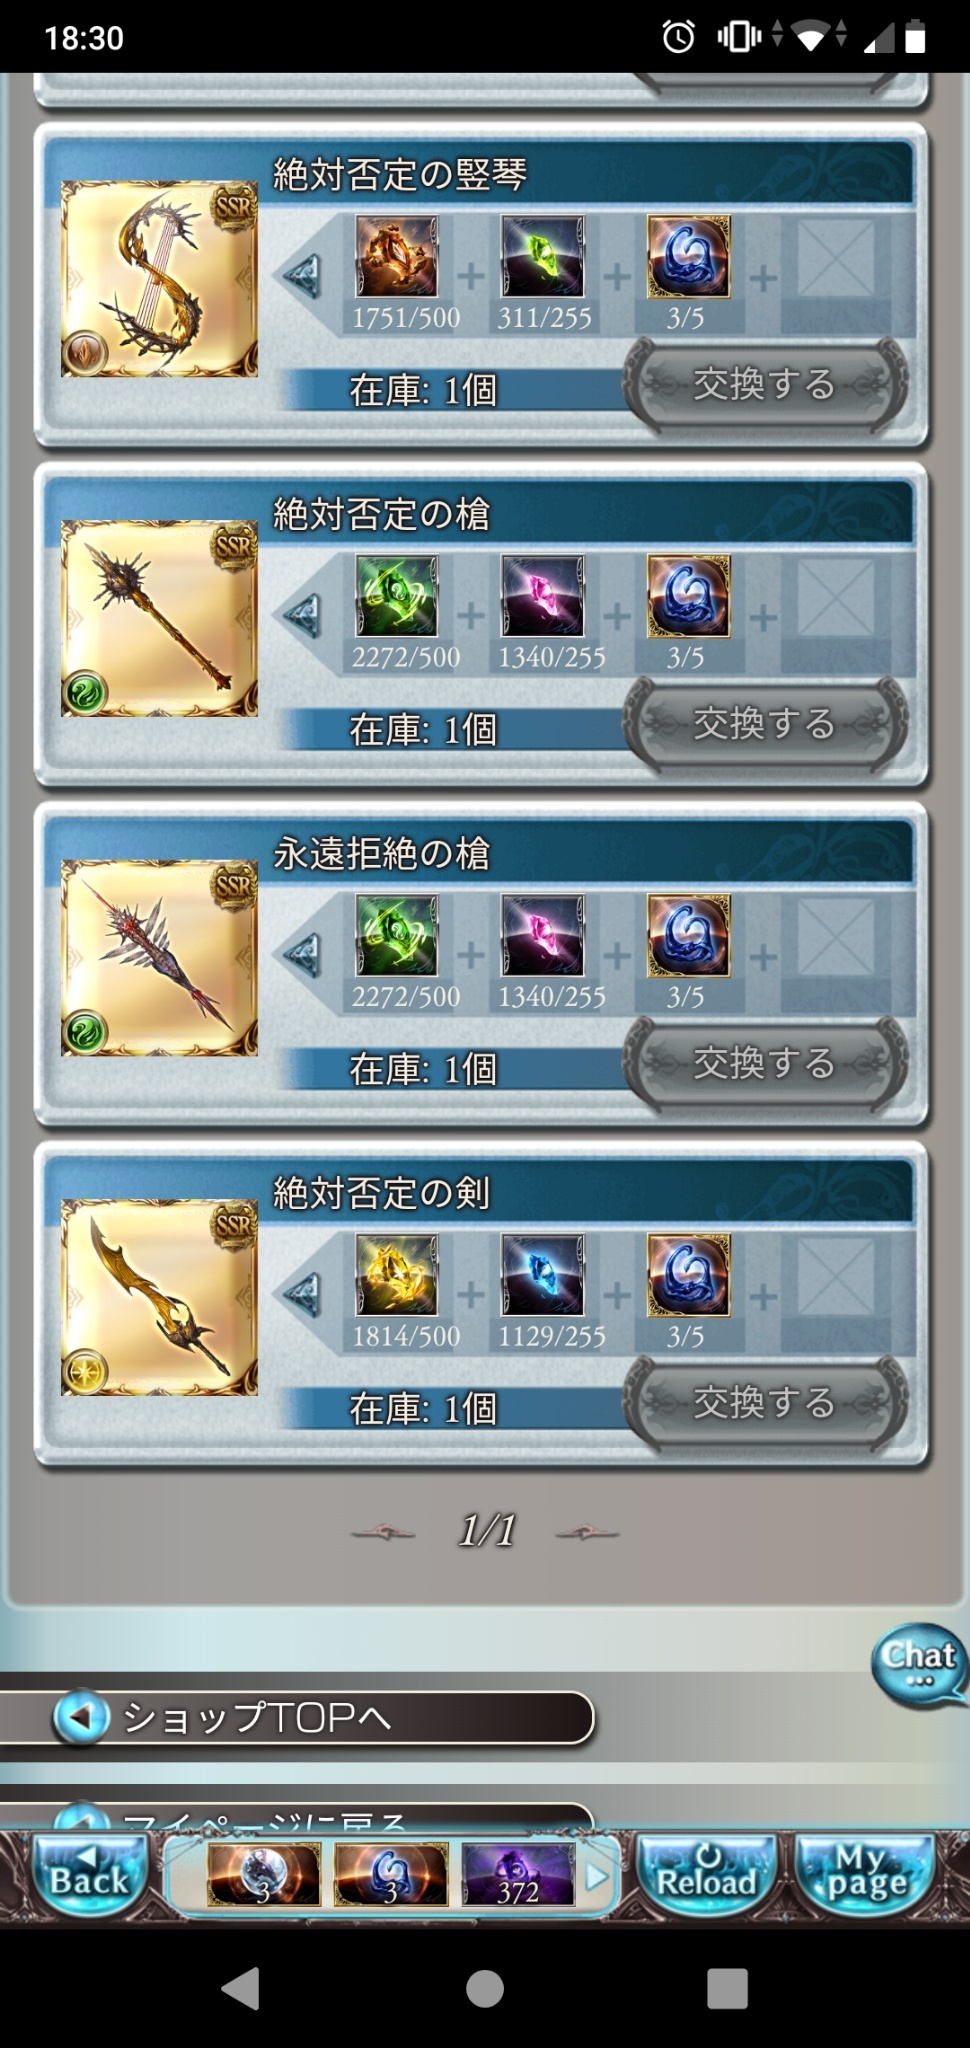Expand the left arrow on 絶対否定の竪琴 materials
Viewport: 970px width, 2048px height.
point(302,274)
